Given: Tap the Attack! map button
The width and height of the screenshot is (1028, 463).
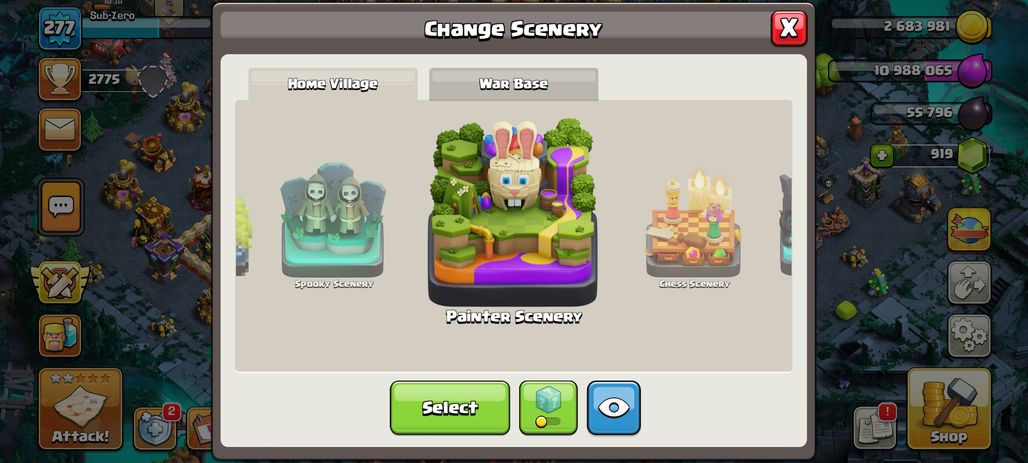Looking at the screenshot, I should (80, 409).
